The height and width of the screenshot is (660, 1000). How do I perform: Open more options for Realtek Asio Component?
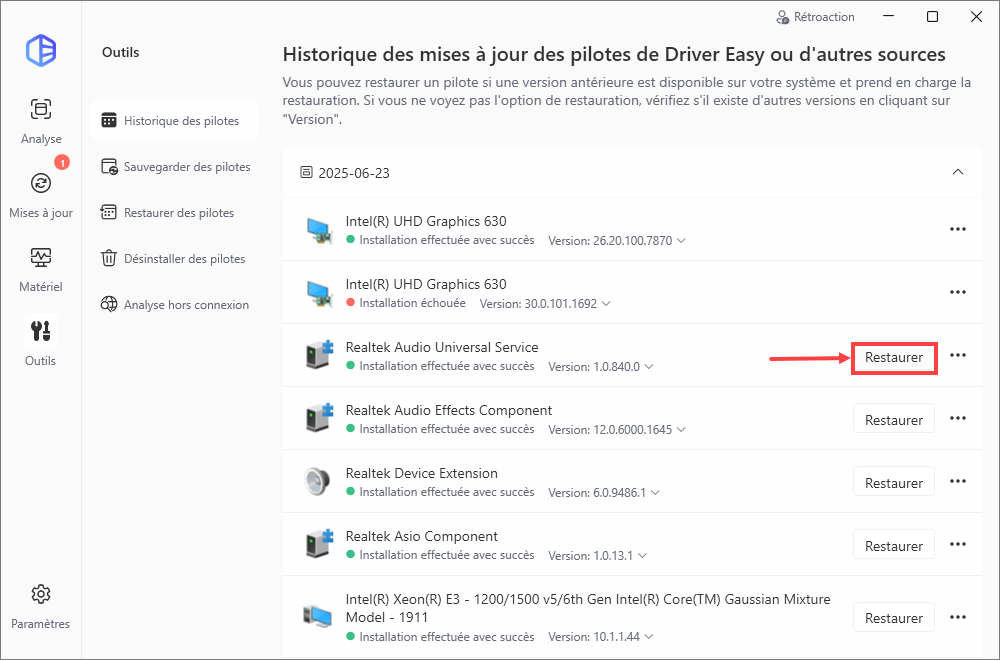tap(958, 544)
